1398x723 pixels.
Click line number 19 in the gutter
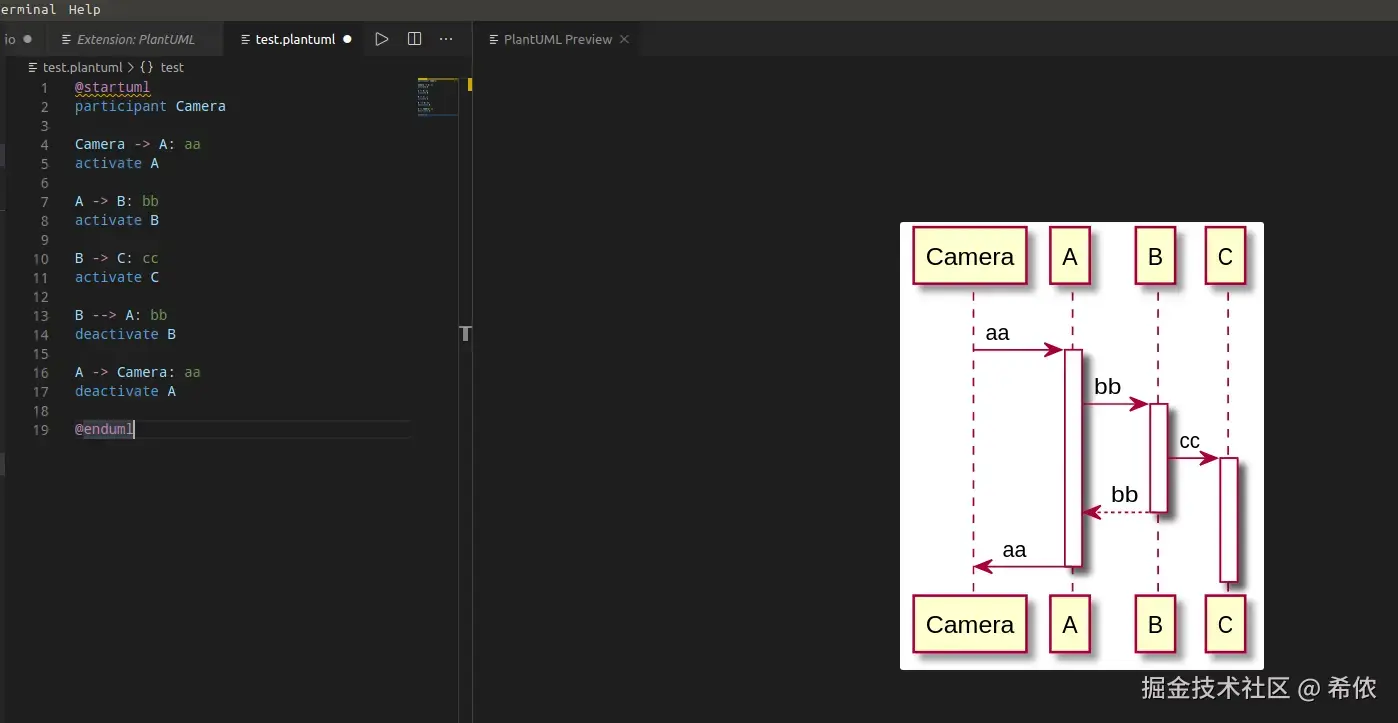coord(40,430)
